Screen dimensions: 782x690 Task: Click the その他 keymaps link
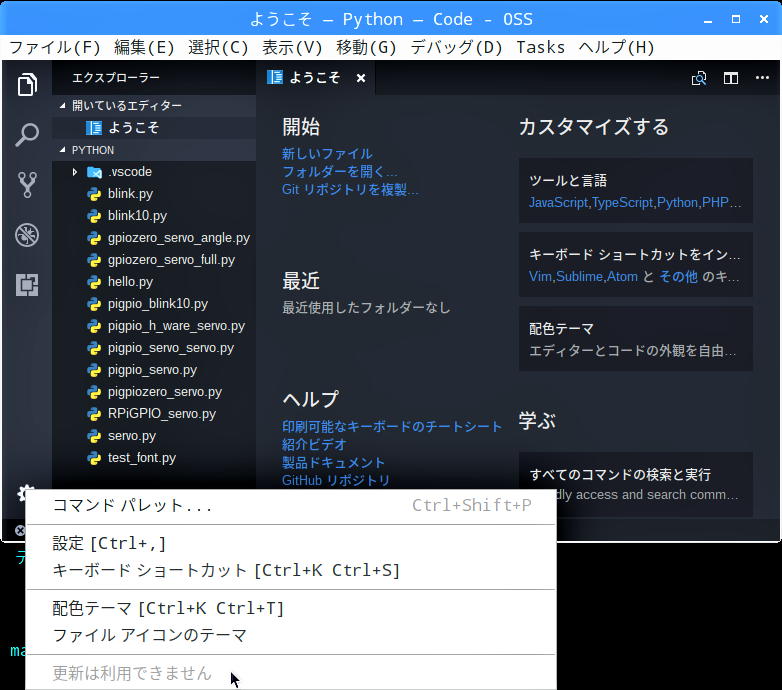[x=678, y=276]
